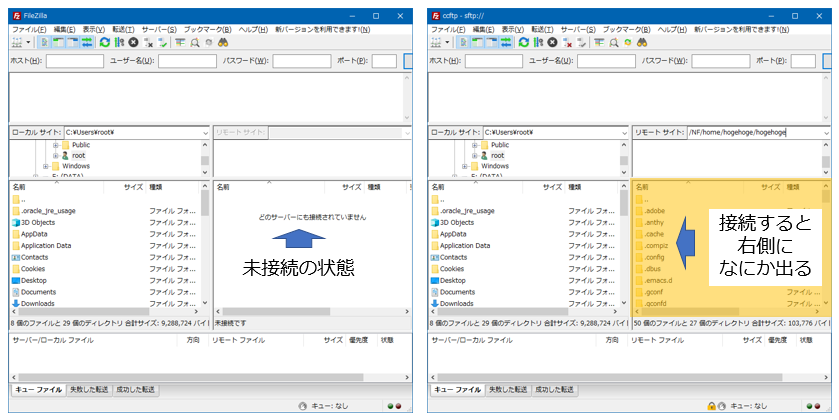Screen dimensions: 839x420
Task: Expand the Public folder in ccftp tree
Action: [475, 145]
